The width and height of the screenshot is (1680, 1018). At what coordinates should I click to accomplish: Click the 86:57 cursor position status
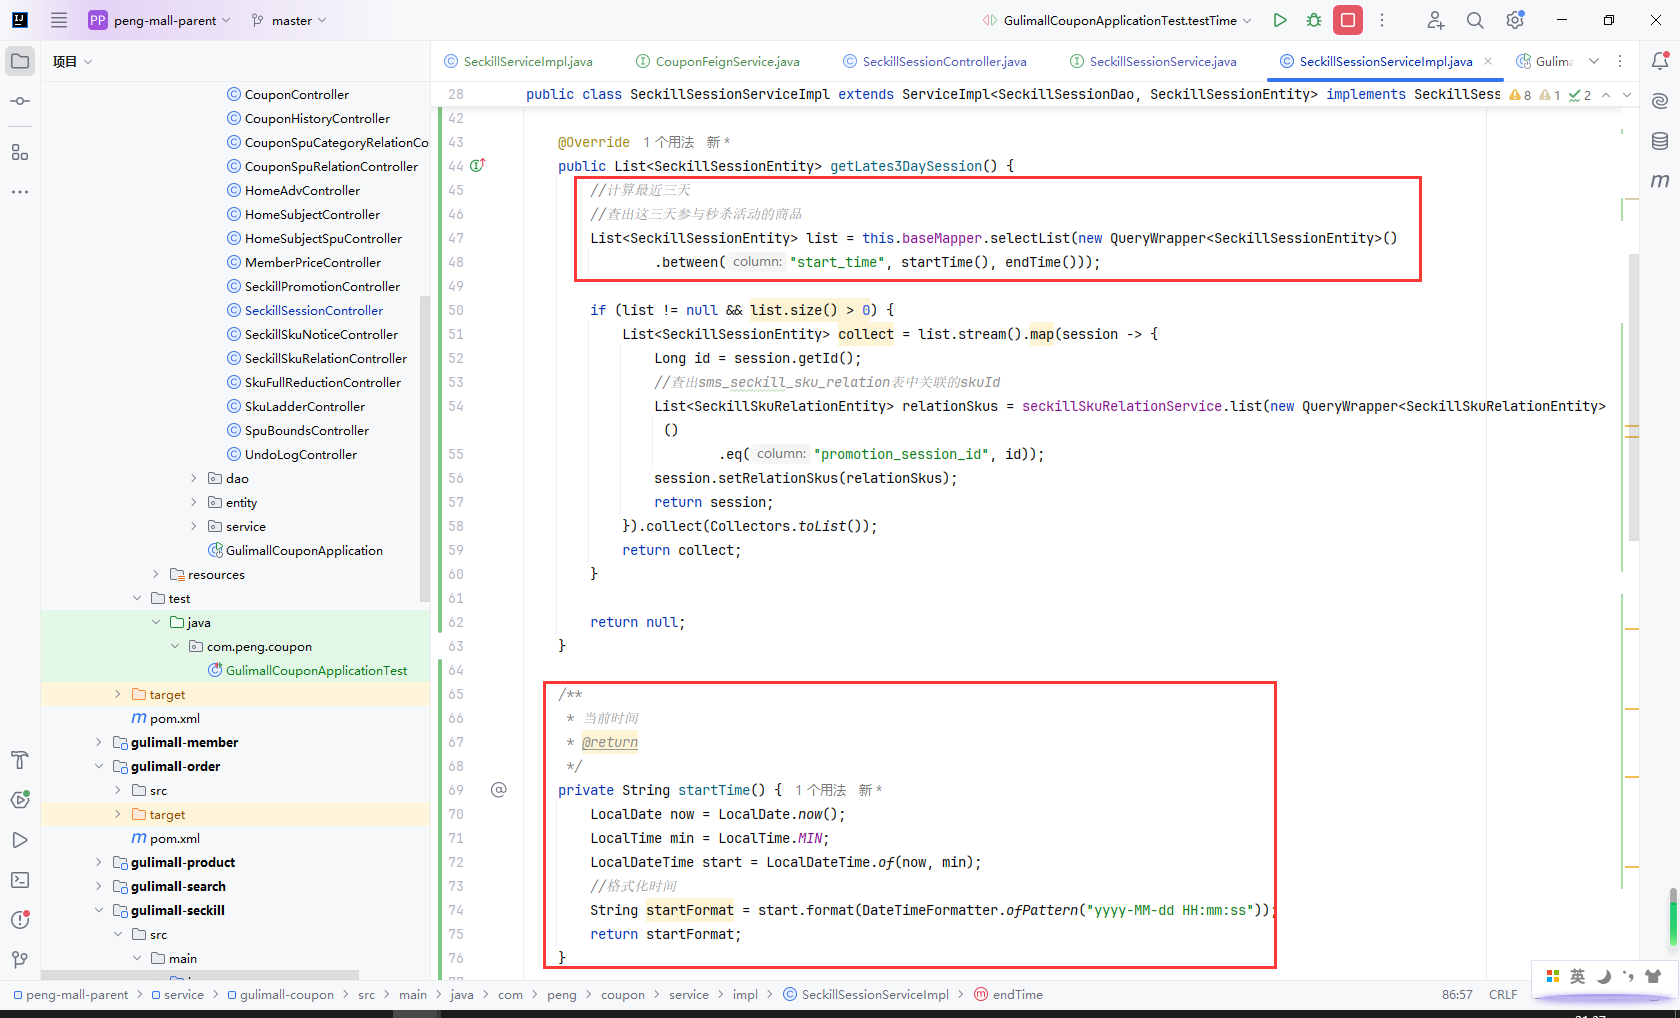pos(1457,995)
